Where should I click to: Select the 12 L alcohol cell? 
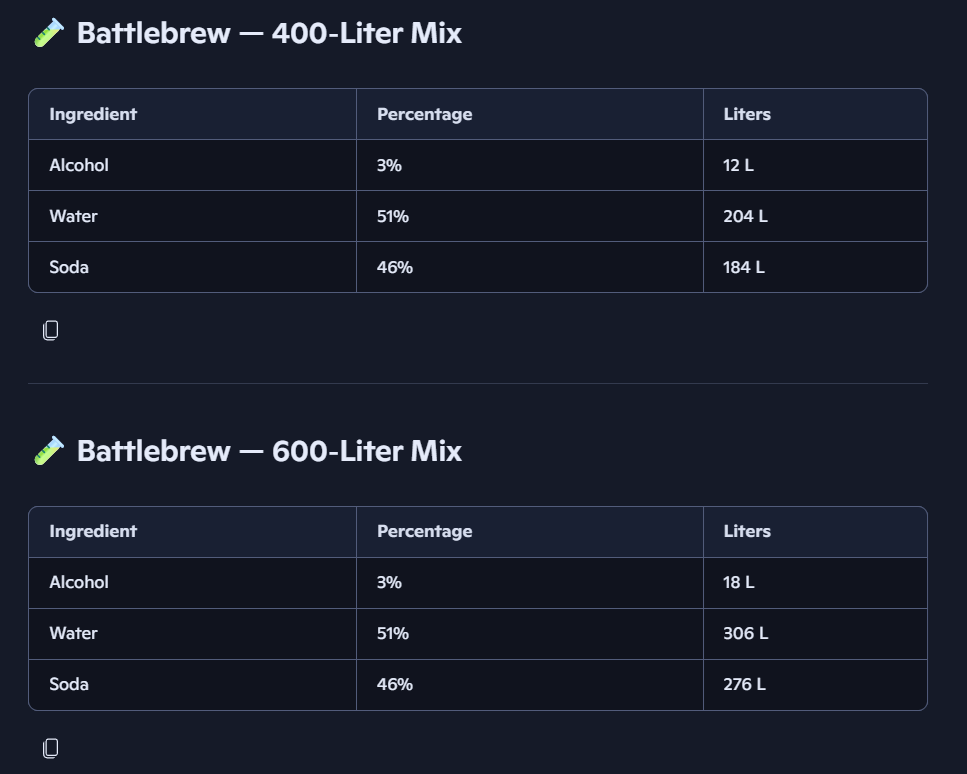click(x=815, y=165)
